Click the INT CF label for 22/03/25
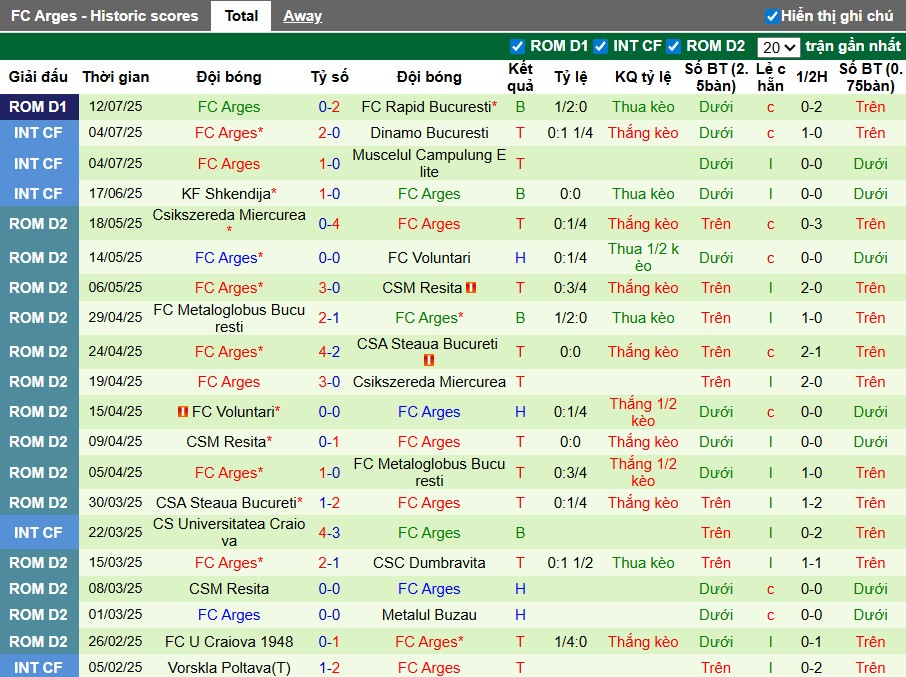906x677 pixels. pyautogui.click(x=38, y=533)
